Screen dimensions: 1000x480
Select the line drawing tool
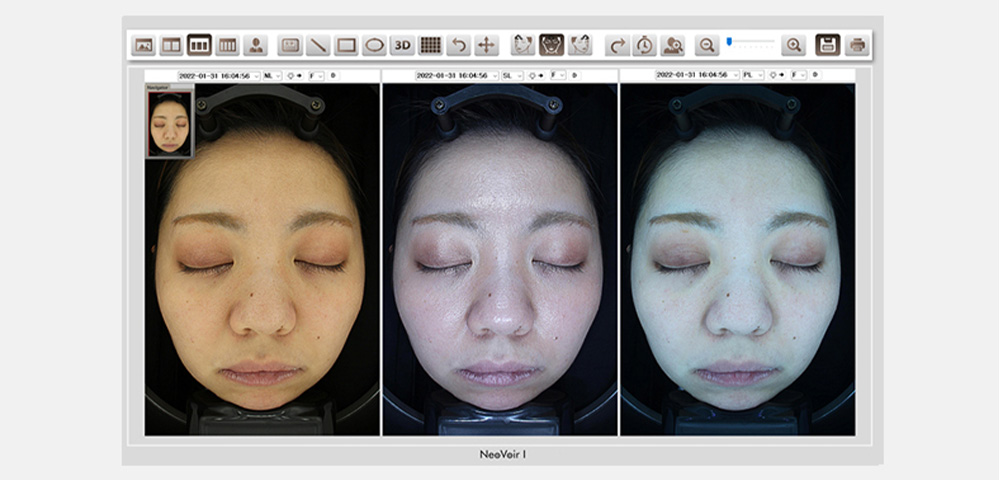click(x=318, y=45)
